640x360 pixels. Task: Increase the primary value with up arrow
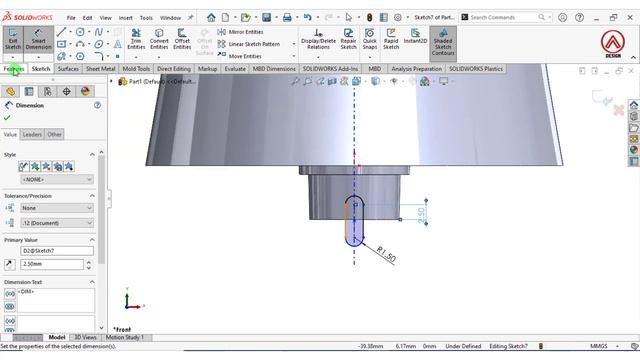tap(89, 262)
